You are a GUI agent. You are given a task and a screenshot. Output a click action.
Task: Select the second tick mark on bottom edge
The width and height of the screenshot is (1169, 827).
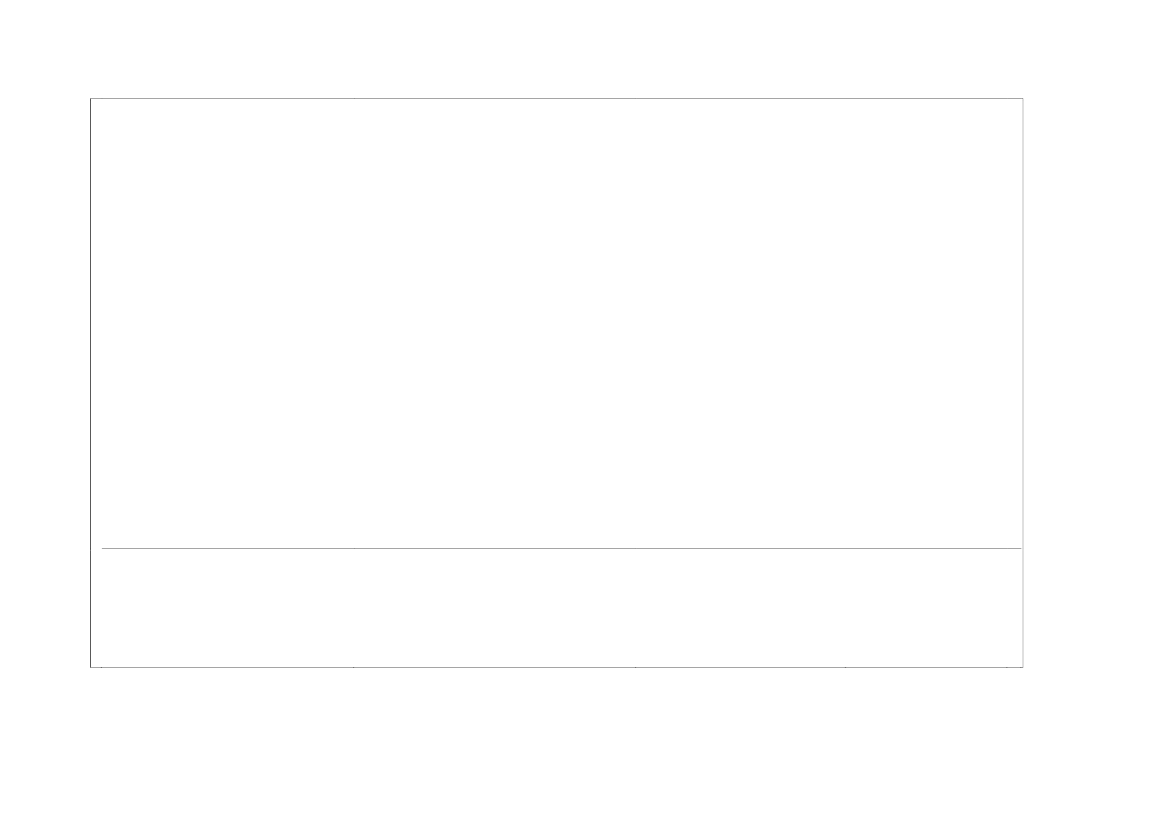point(354,667)
